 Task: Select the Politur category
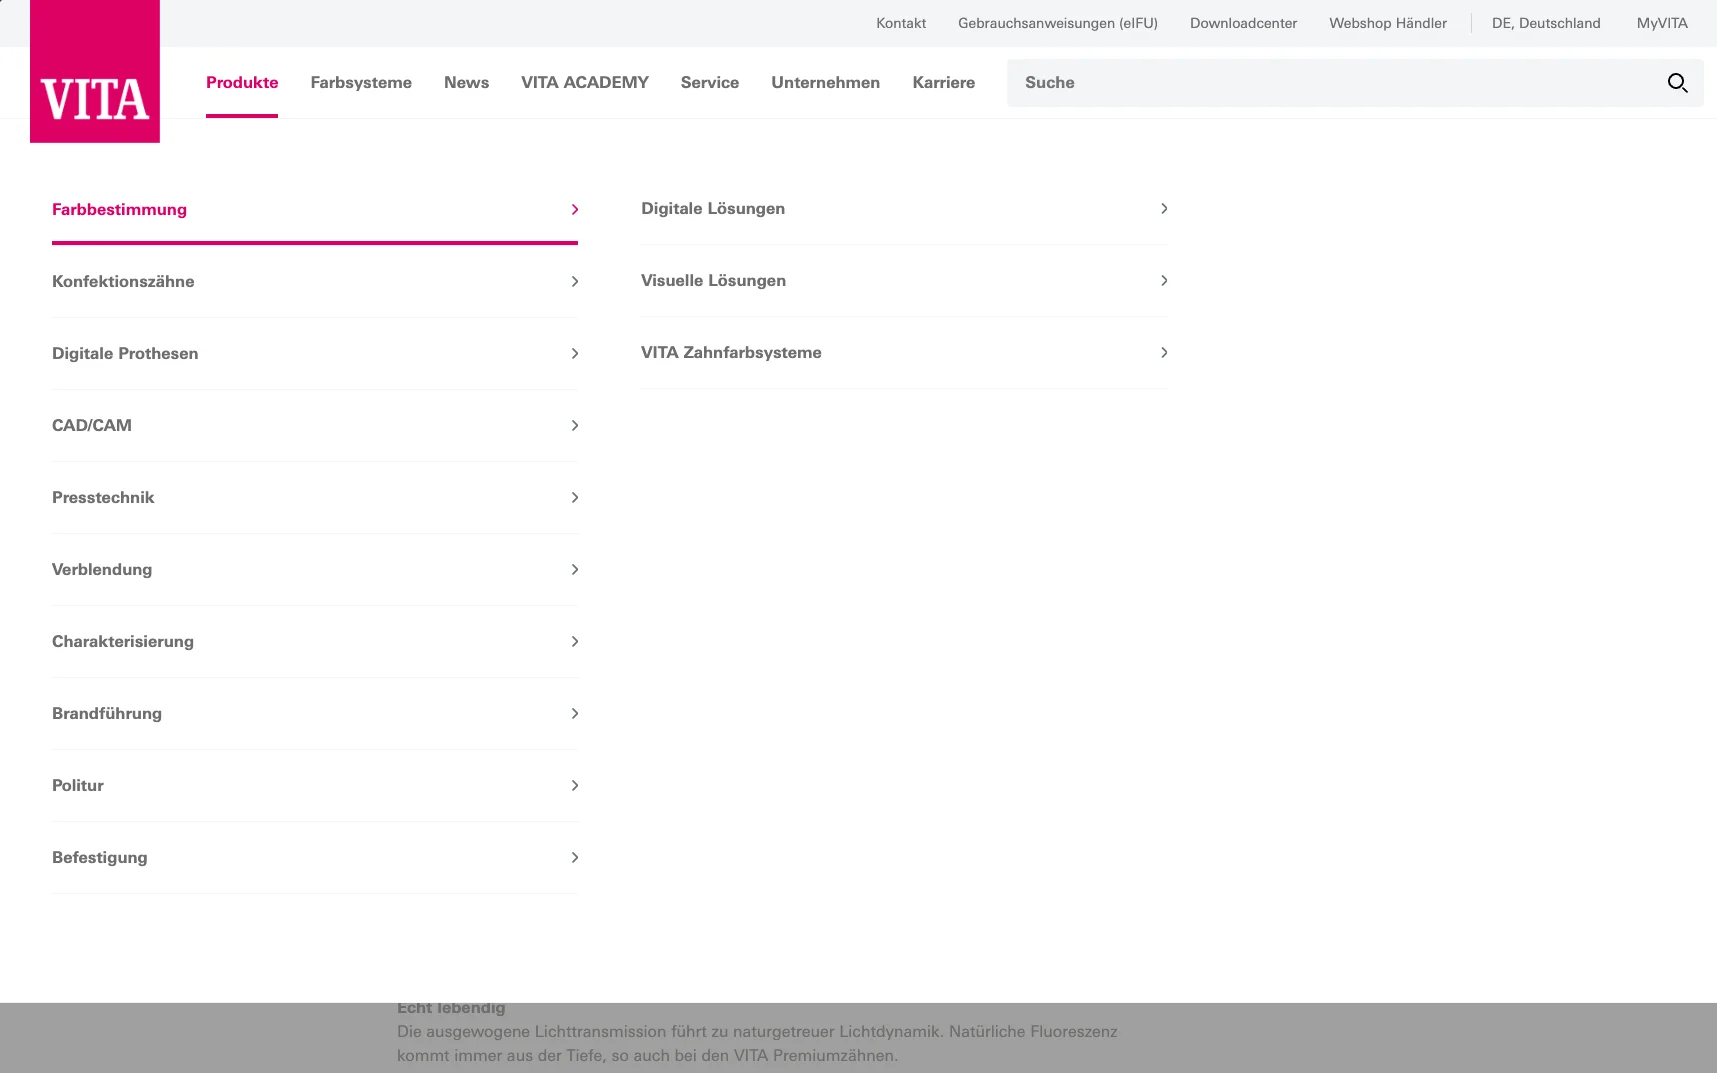pyautogui.click(x=315, y=786)
